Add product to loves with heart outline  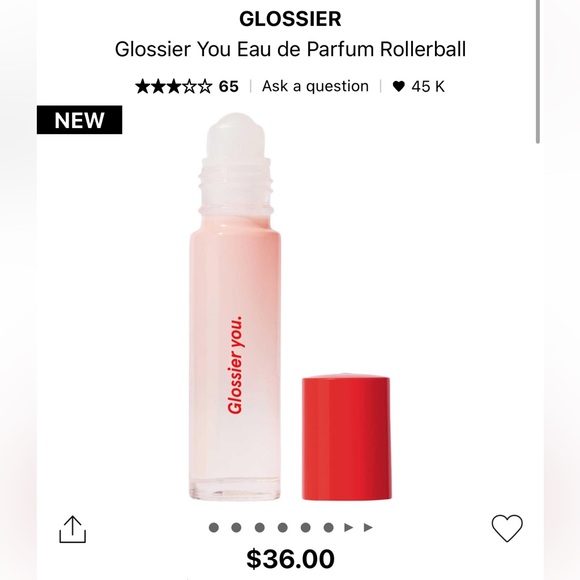click(507, 528)
